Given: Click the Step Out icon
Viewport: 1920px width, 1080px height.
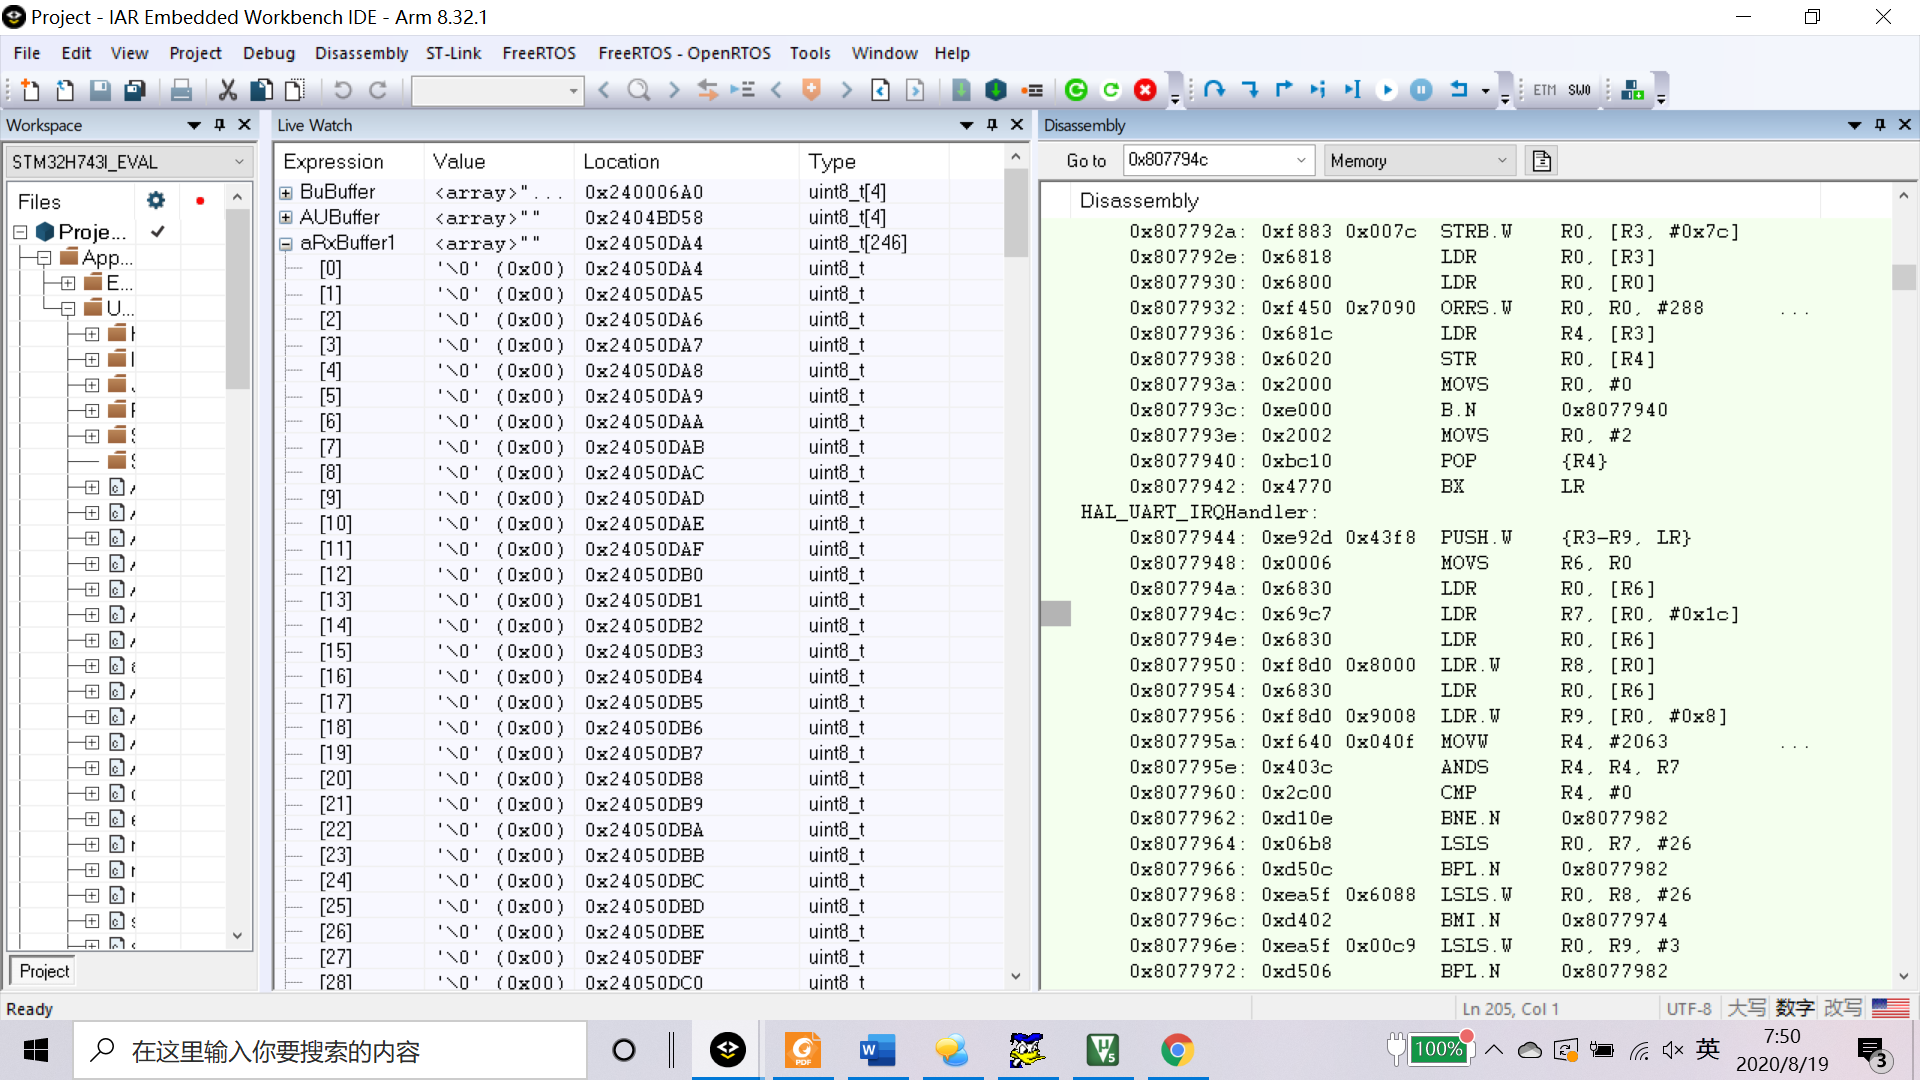Looking at the screenshot, I should coord(1284,90).
